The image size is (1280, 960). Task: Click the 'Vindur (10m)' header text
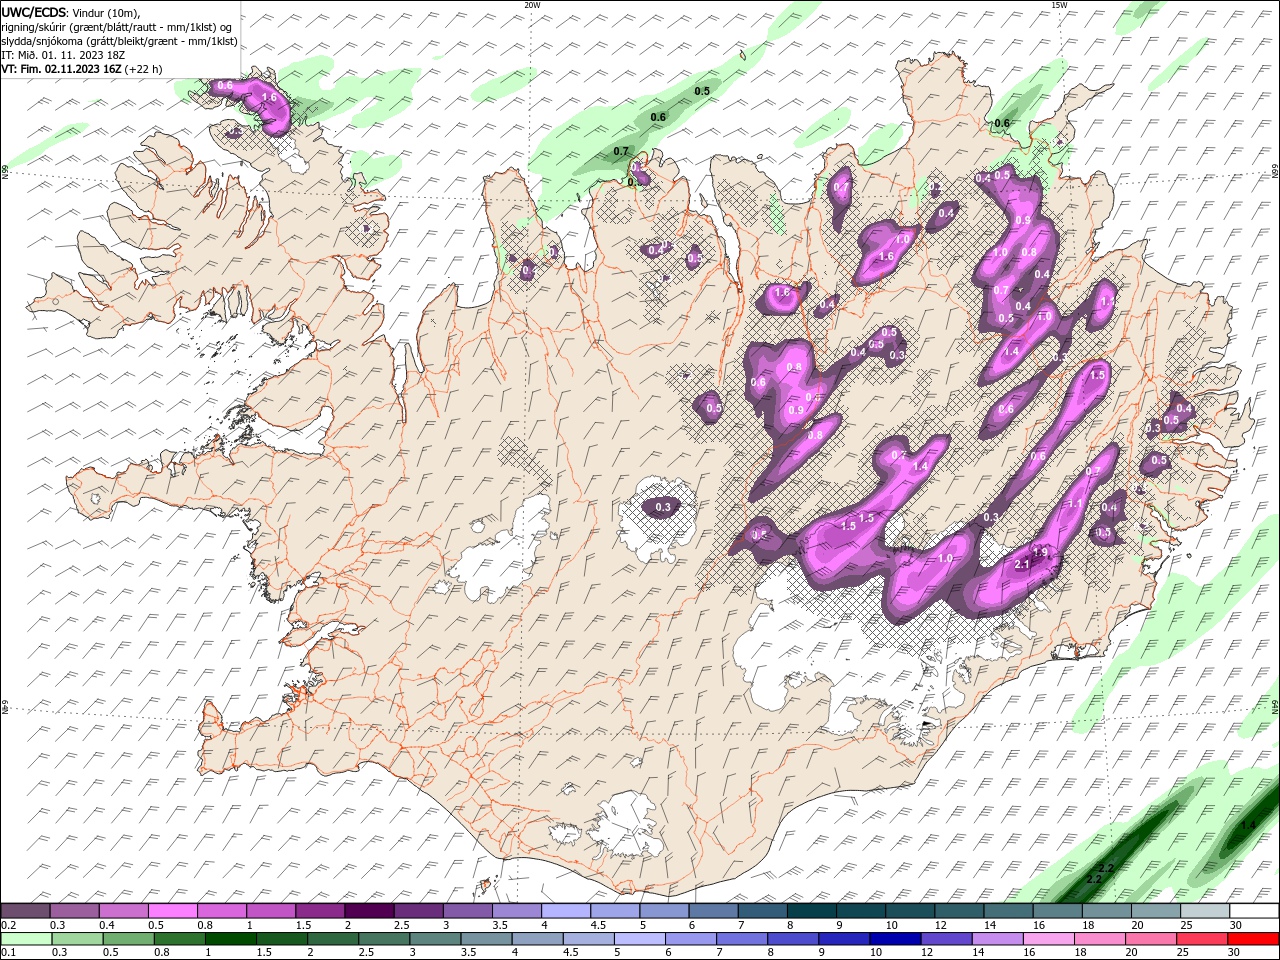[105, 12]
